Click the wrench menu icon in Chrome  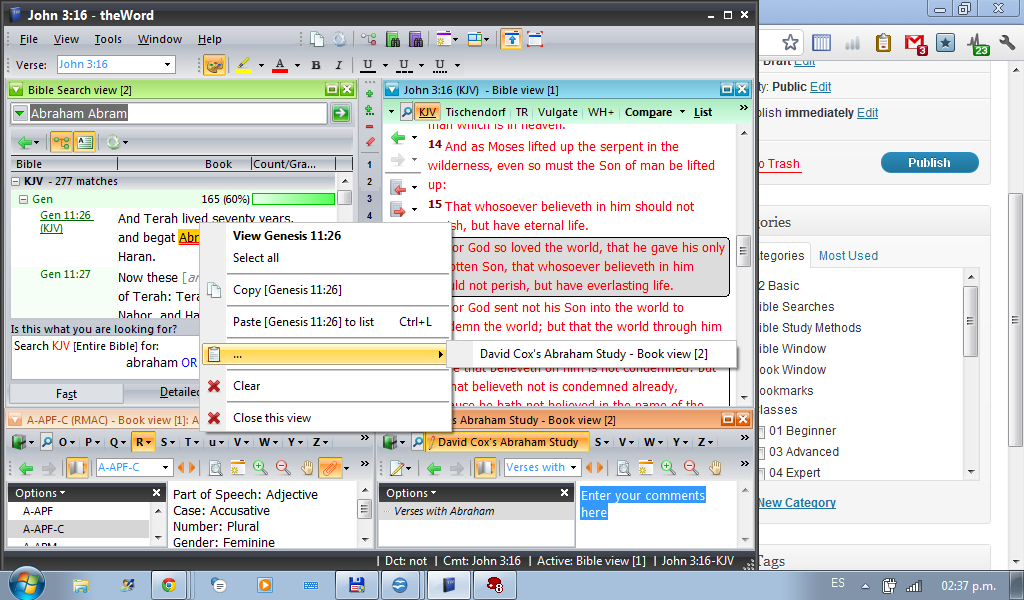coord(1006,43)
